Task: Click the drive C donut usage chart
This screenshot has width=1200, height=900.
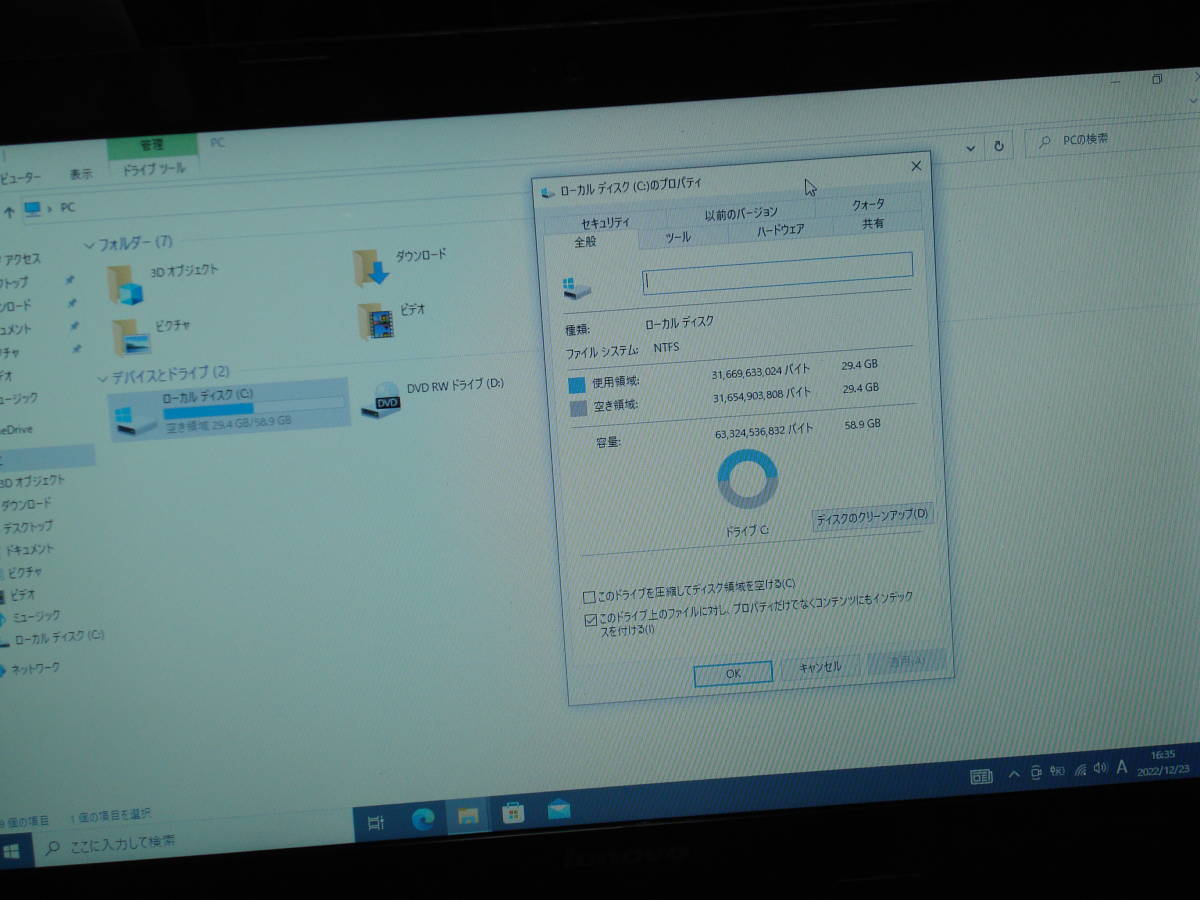Action: point(748,479)
